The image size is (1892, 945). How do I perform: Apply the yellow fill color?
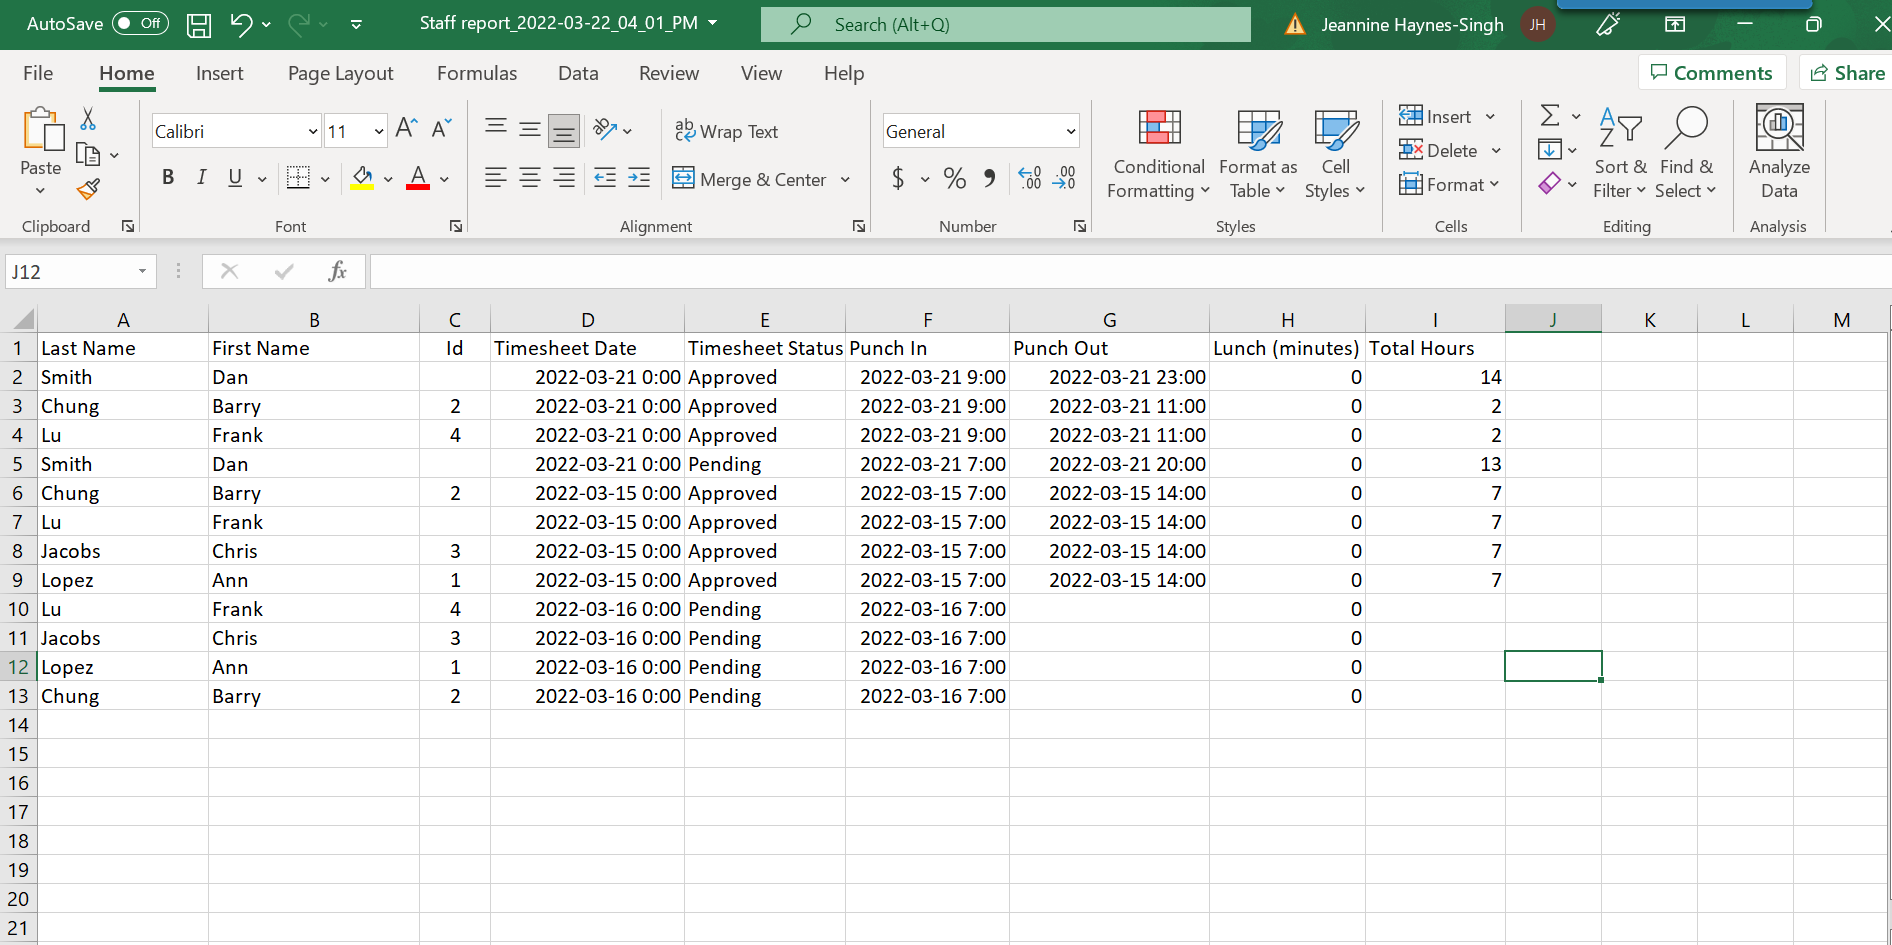(362, 179)
